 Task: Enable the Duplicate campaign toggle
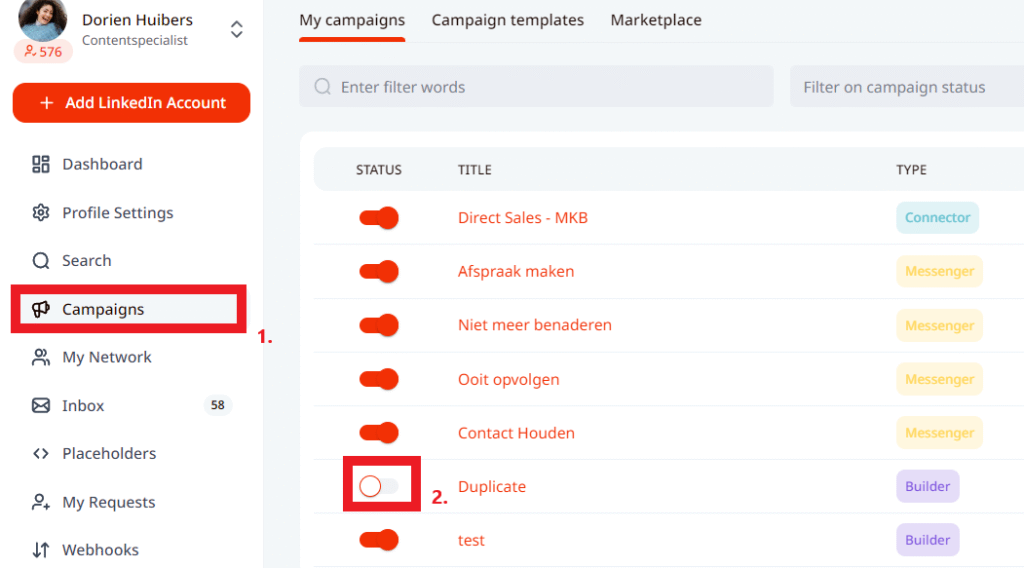(x=379, y=487)
